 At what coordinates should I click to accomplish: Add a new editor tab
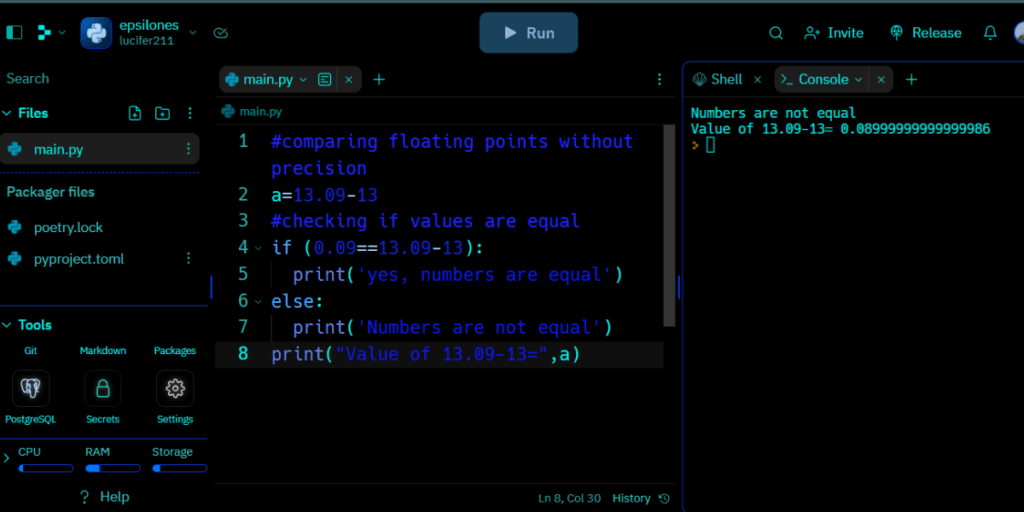[379, 80]
